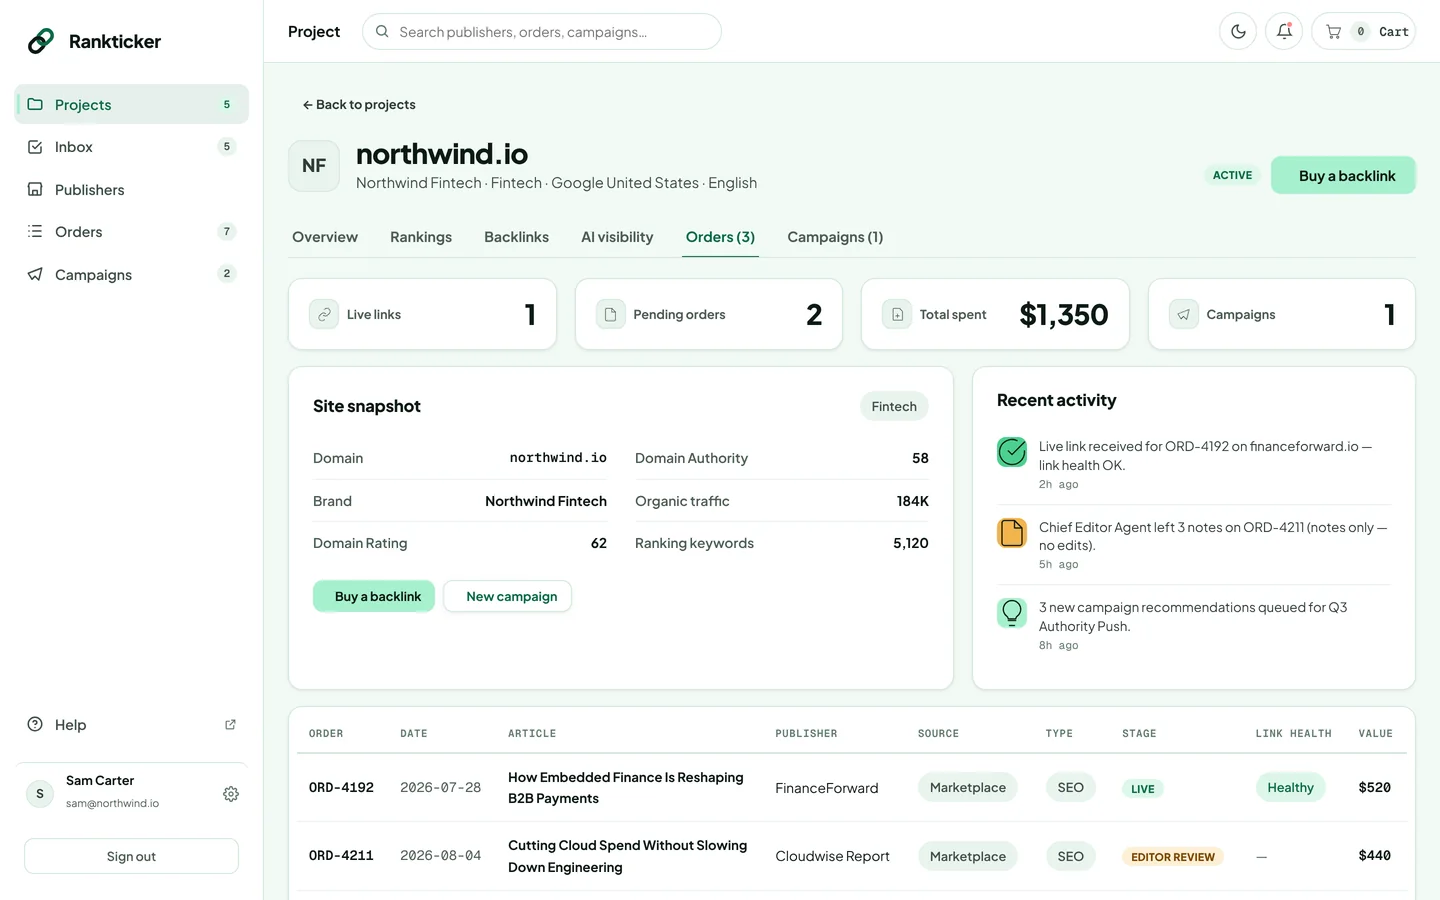
Task: Click the Rankticker chain-link logo
Action: click(41, 41)
